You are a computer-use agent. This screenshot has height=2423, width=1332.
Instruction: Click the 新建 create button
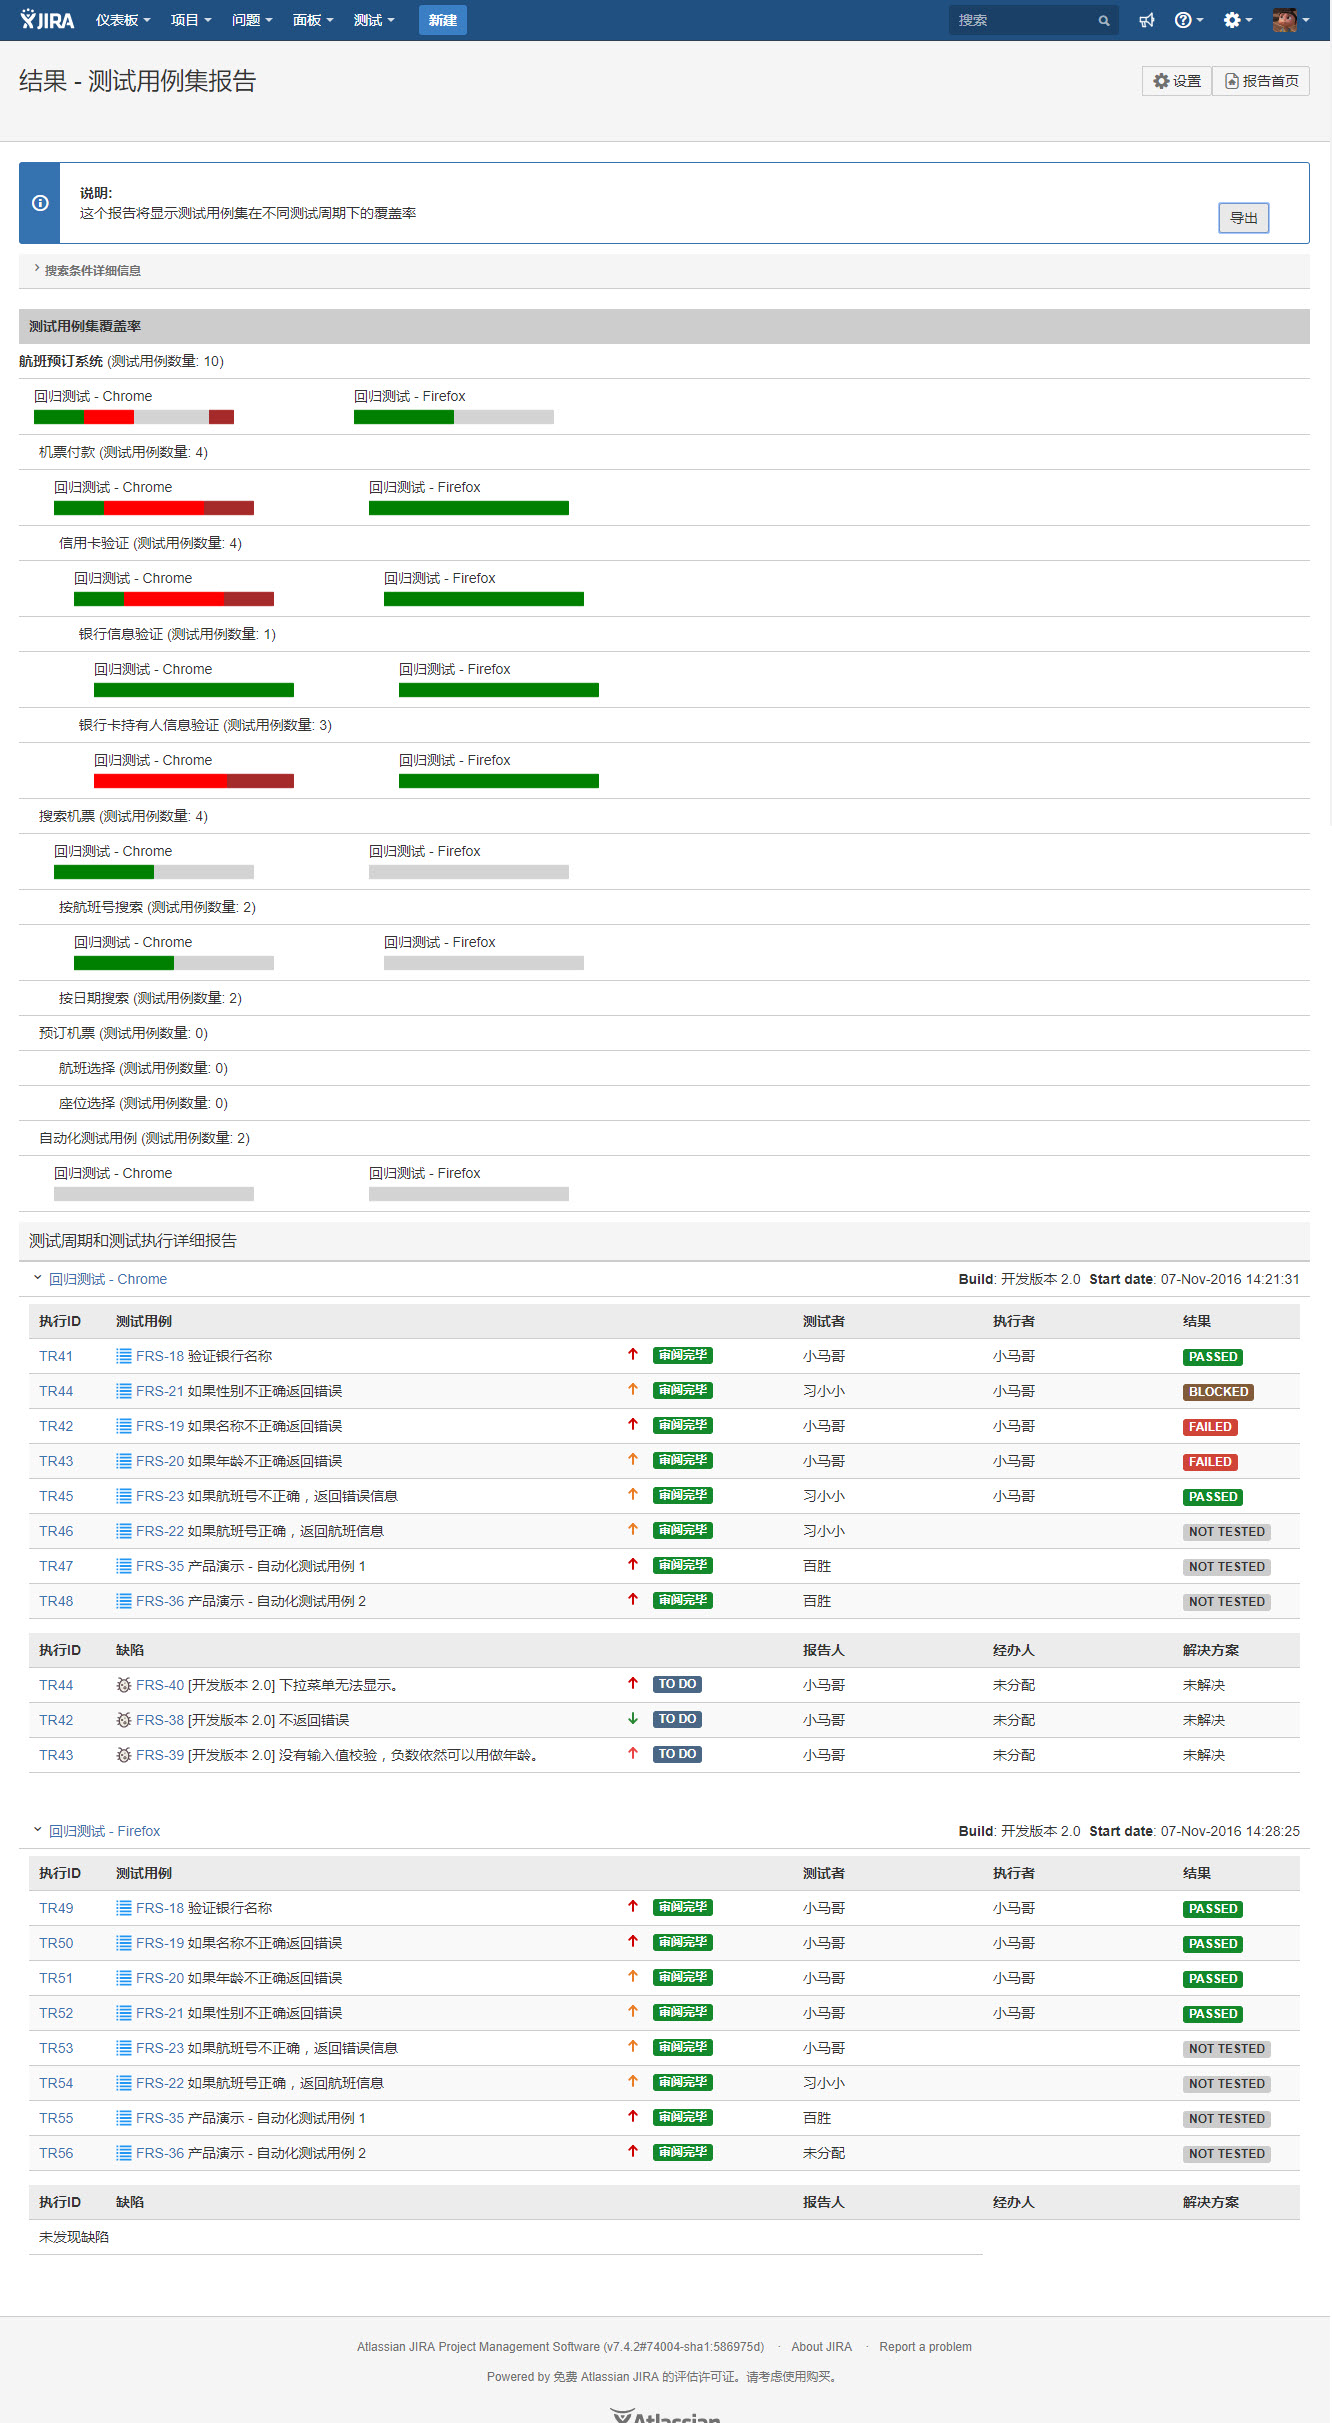443,20
